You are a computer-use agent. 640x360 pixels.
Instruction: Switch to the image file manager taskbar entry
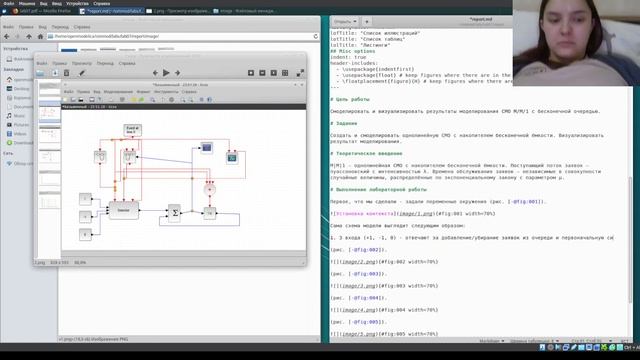(244, 11)
